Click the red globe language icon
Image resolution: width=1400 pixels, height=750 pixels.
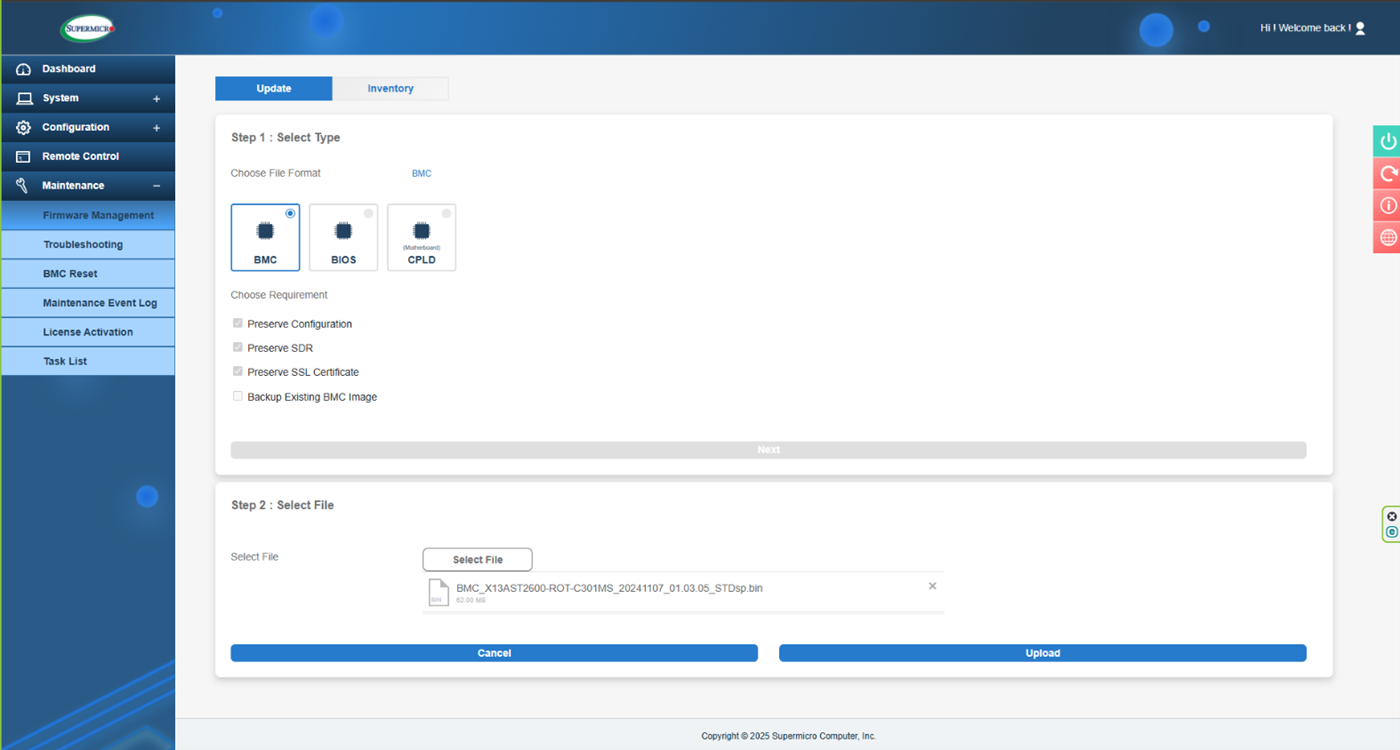coord(1388,238)
